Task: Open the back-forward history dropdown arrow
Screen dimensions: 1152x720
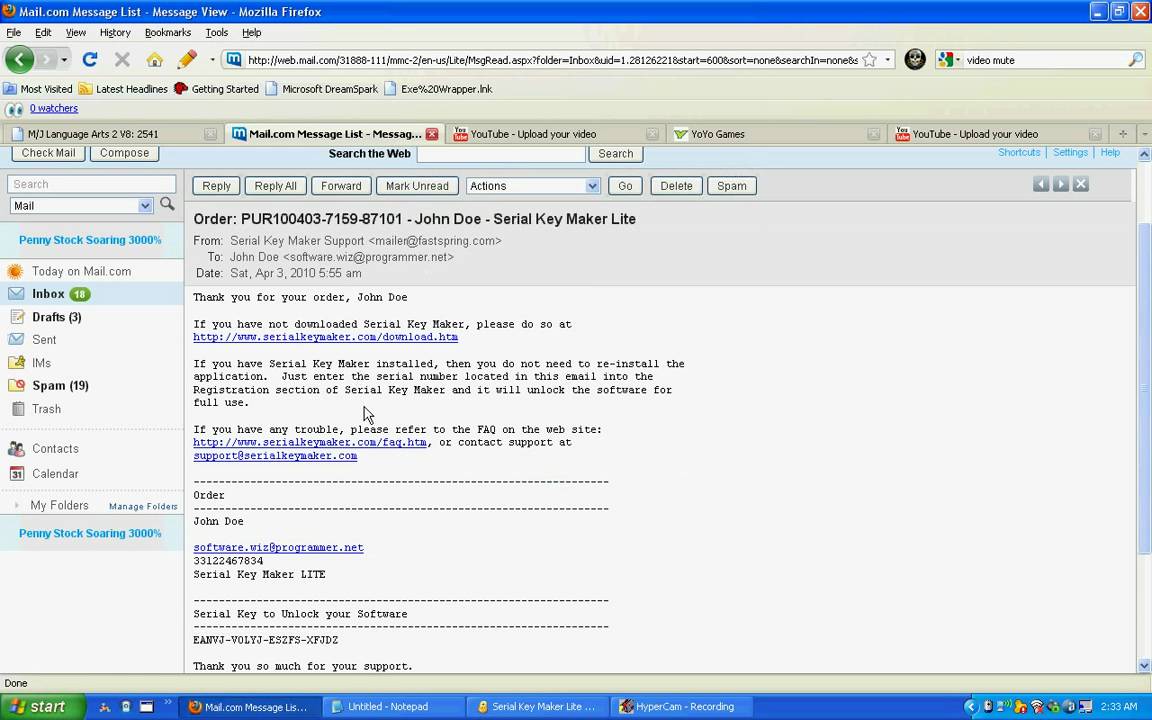Action: [x=65, y=60]
